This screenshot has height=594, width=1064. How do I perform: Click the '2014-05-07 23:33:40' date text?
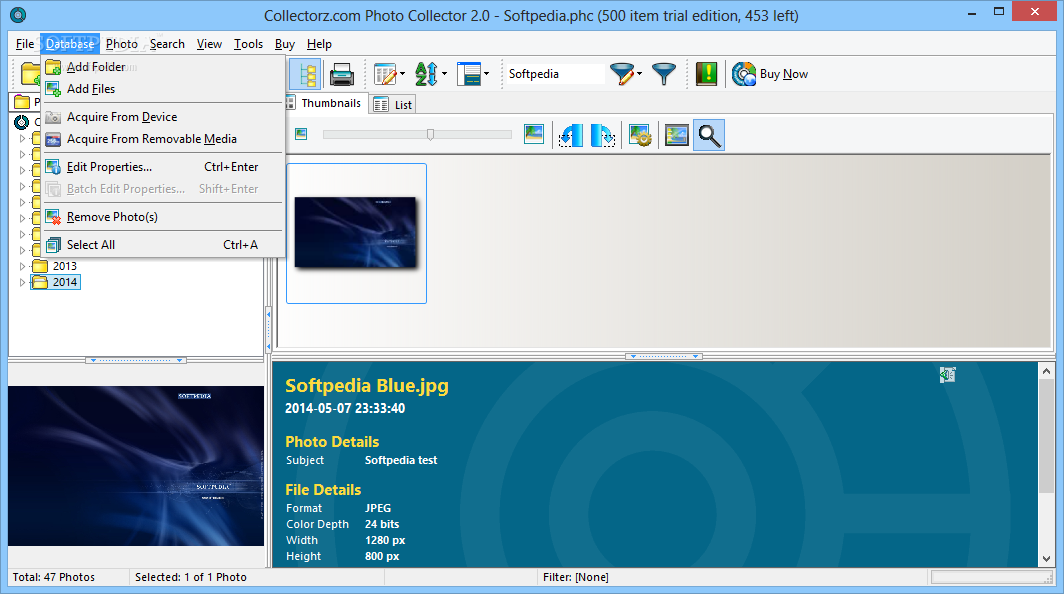[345, 409]
